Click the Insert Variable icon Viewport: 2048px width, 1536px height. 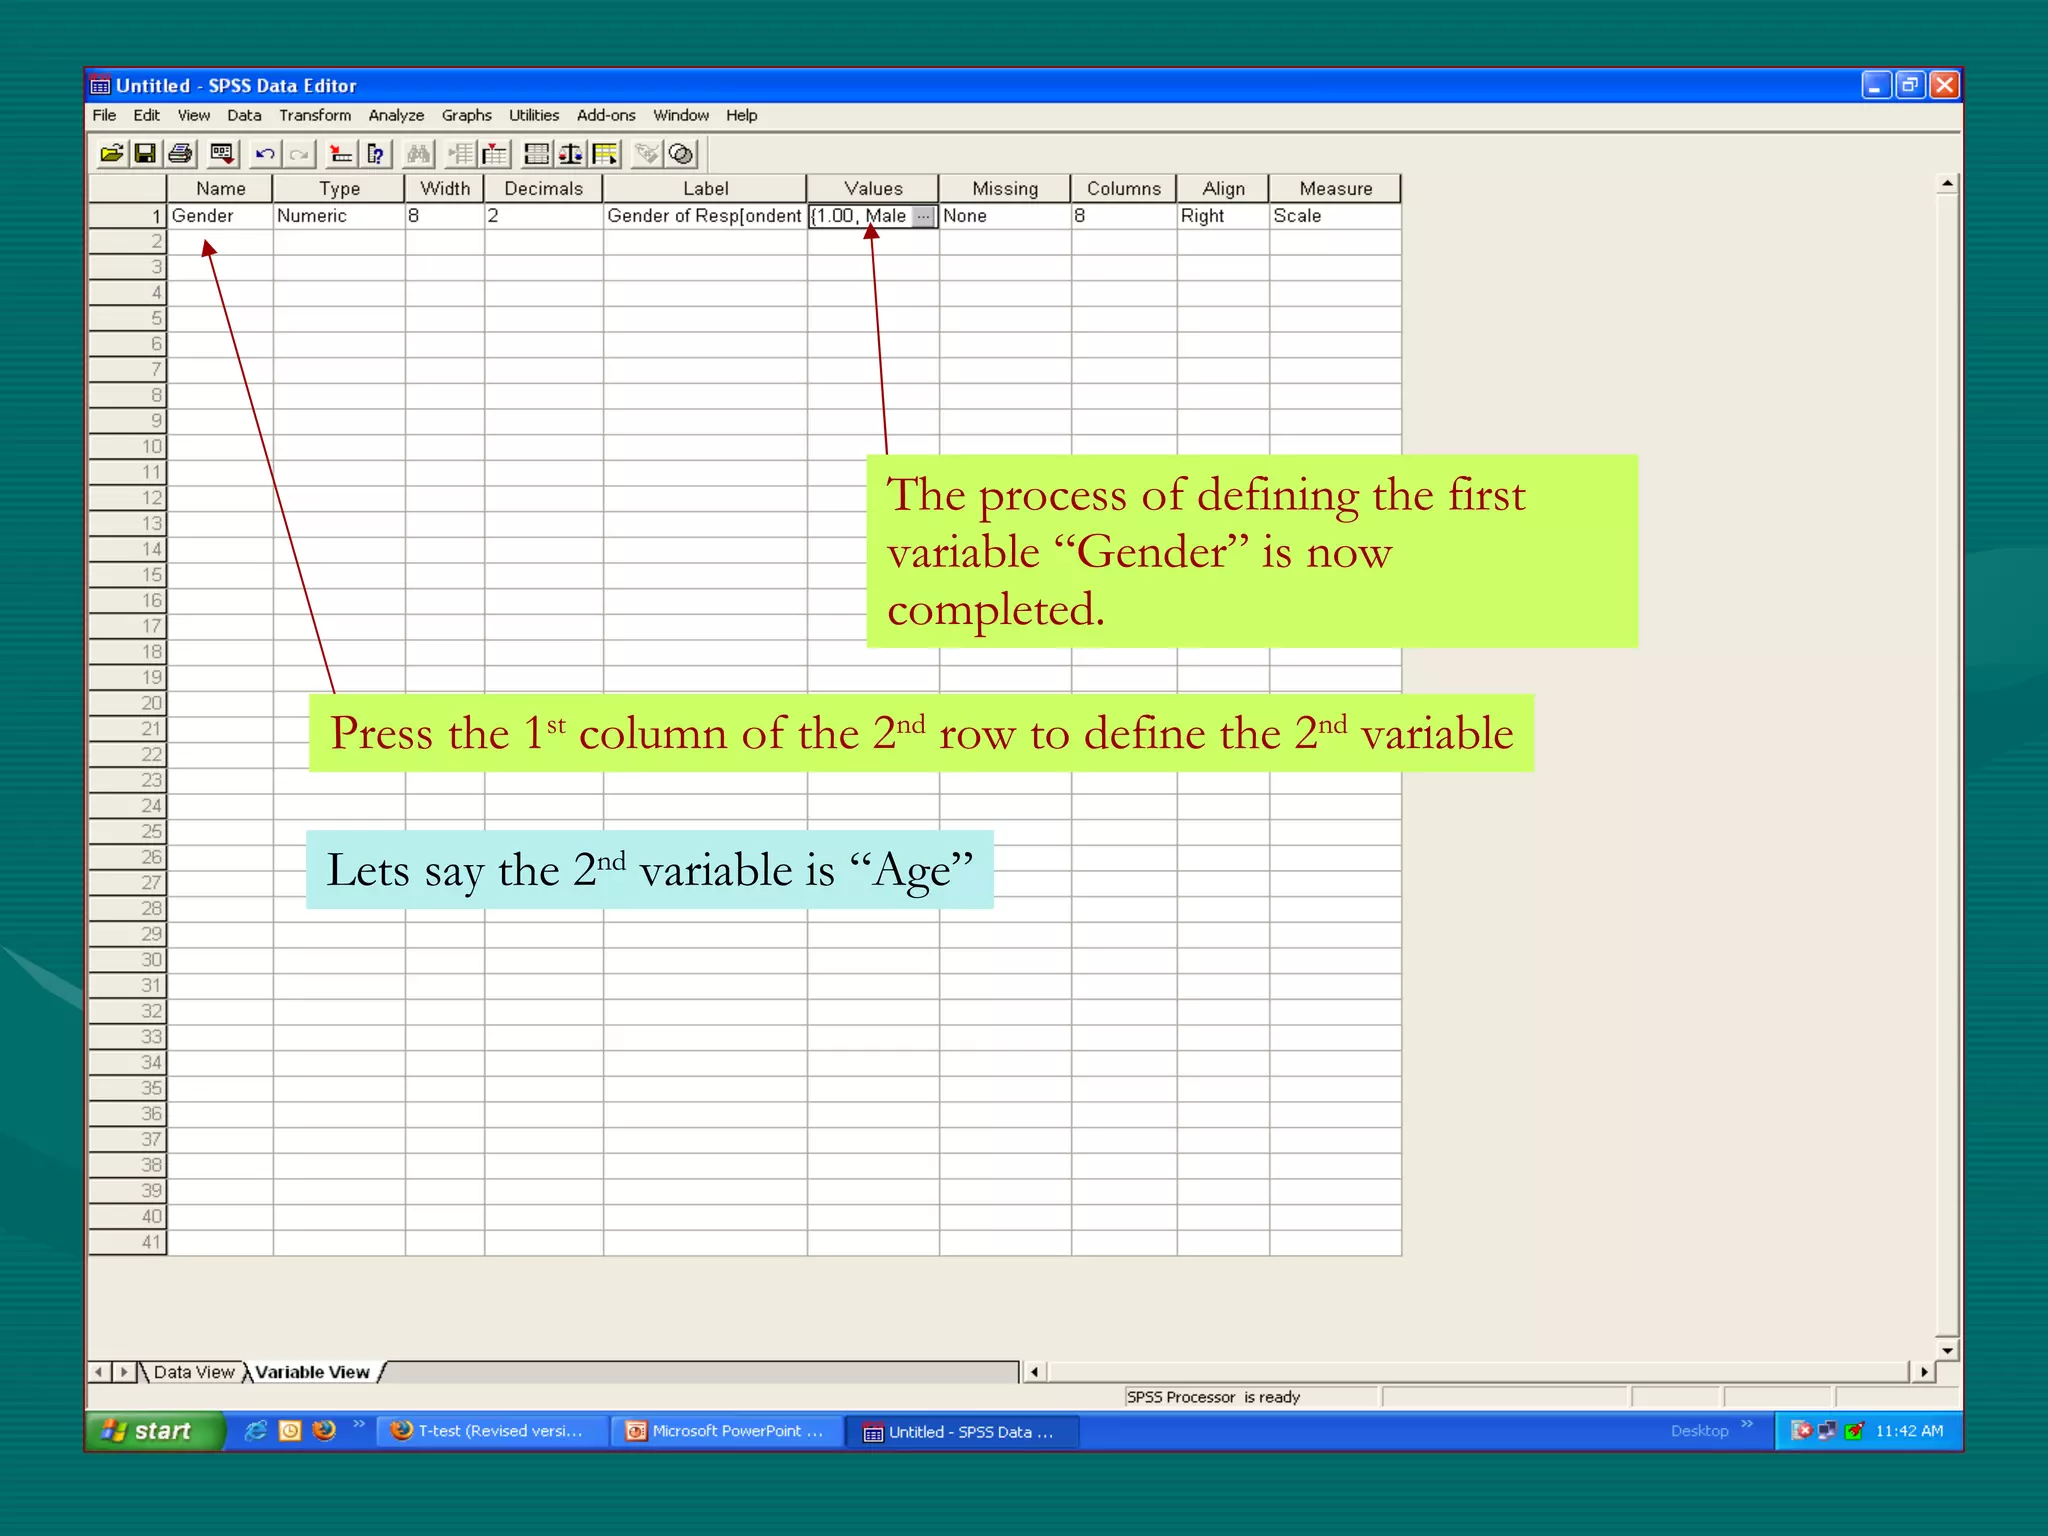[495, 154]
